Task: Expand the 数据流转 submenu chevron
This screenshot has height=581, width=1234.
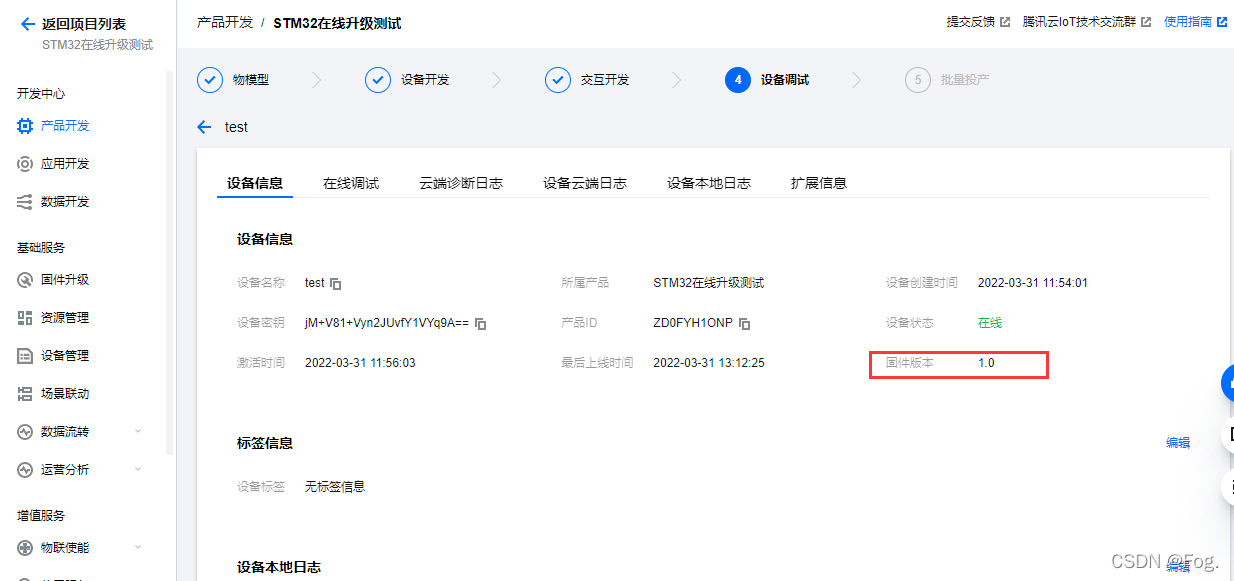Action: point(138,432)
